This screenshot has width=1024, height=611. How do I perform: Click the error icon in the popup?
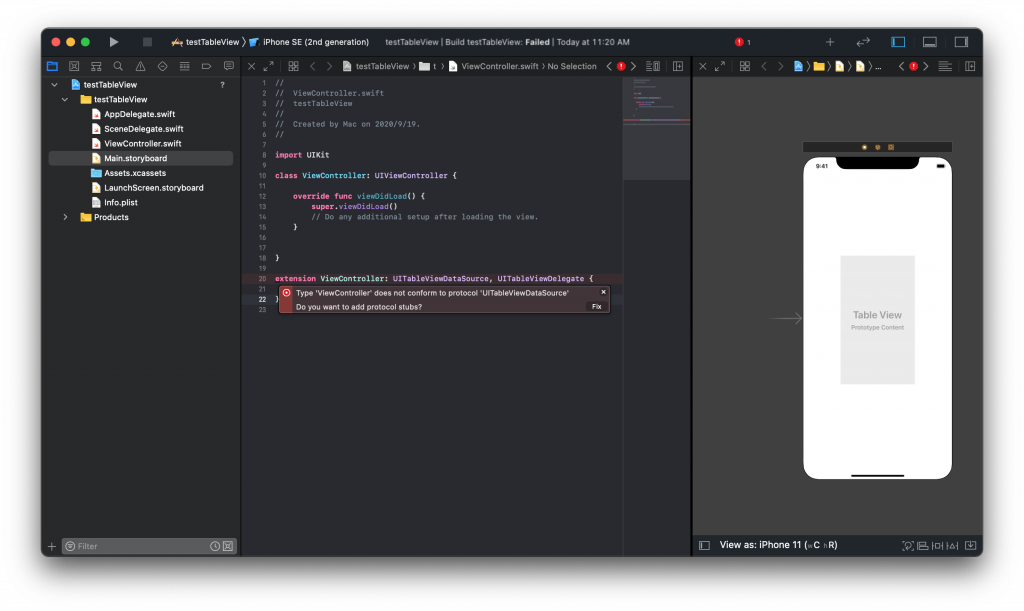(287, 293)
